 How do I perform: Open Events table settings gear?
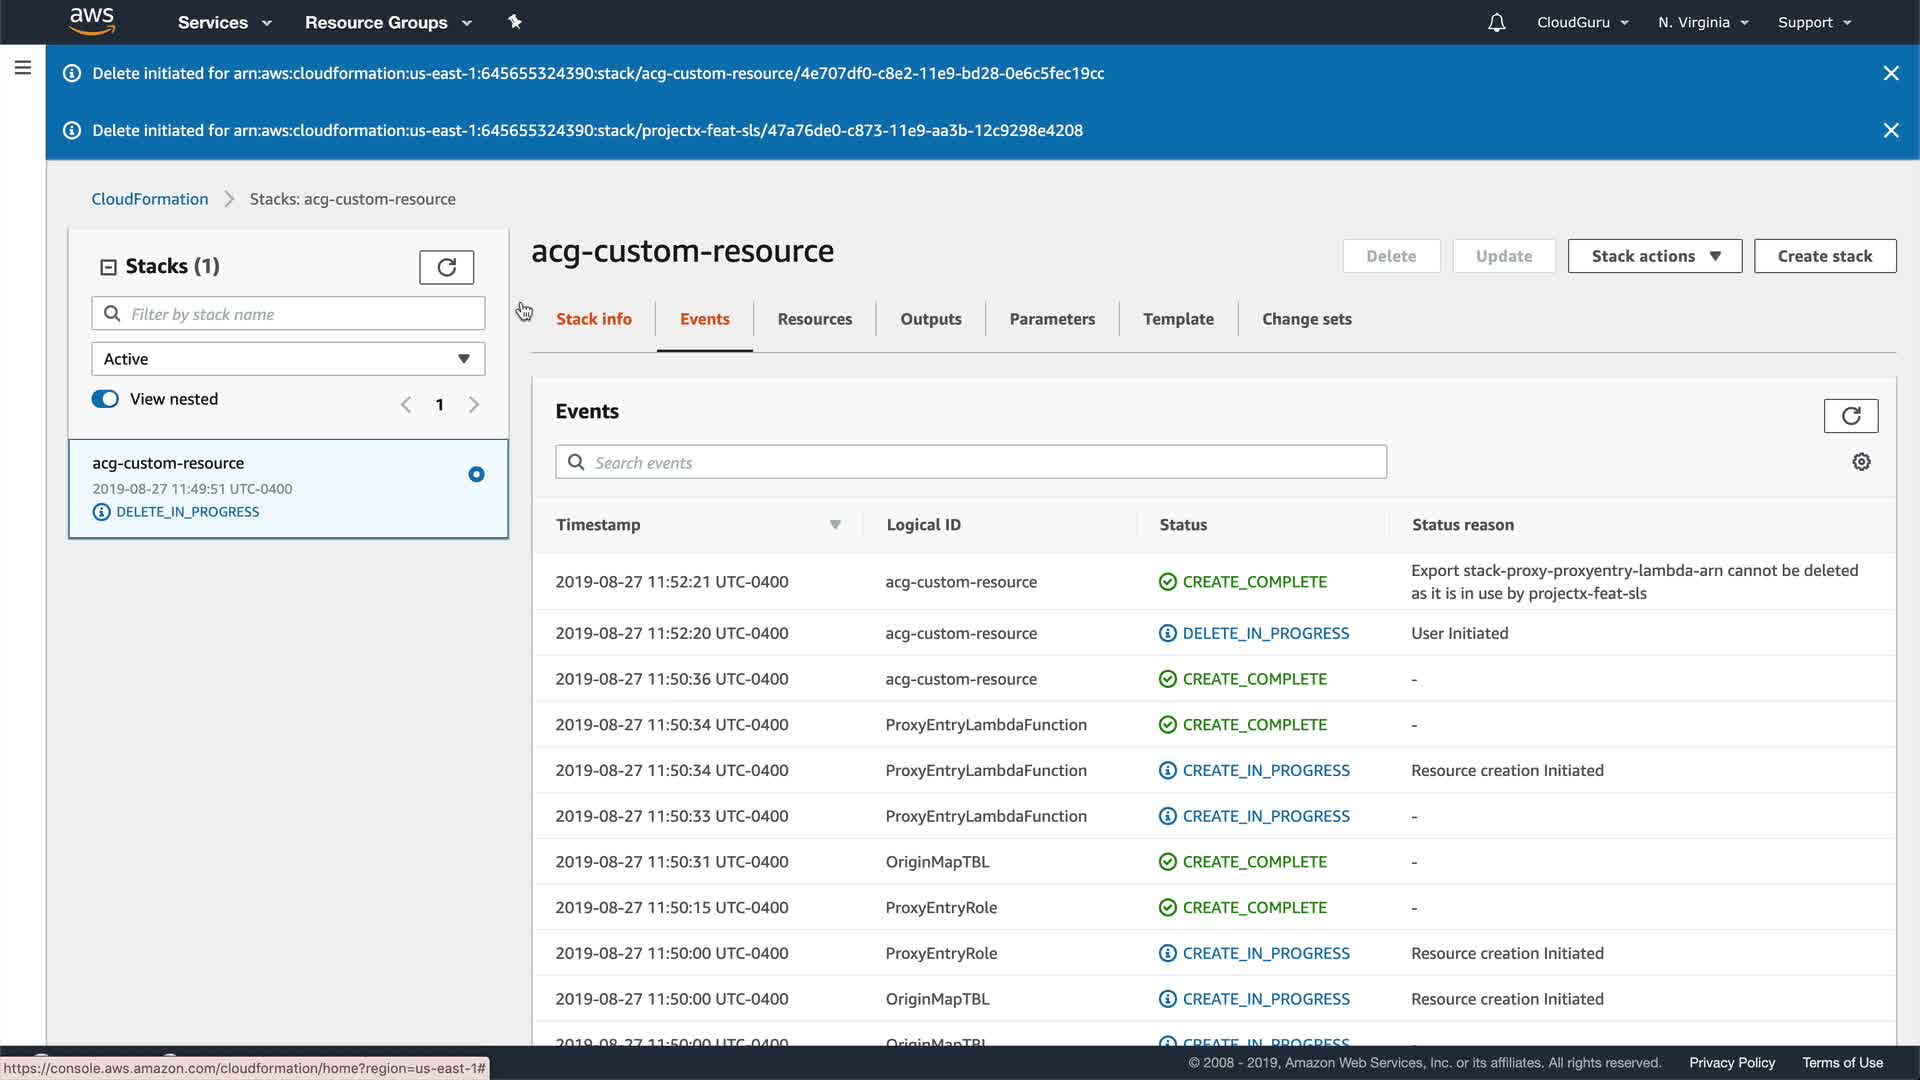(x=1861, y=462)
